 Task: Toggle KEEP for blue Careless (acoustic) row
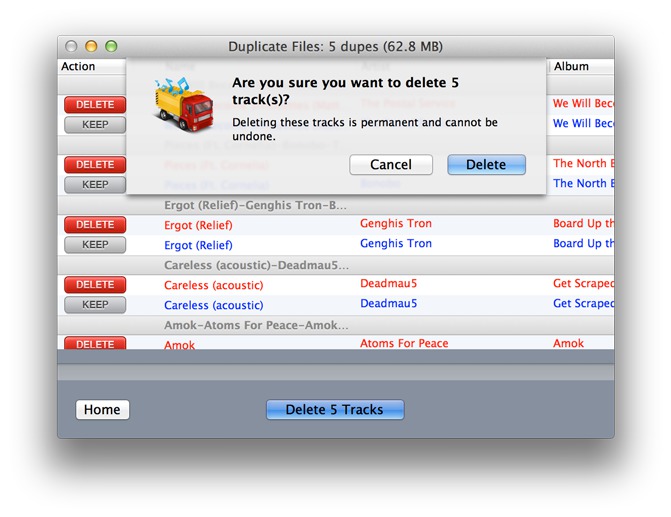(x=95, y=305)
